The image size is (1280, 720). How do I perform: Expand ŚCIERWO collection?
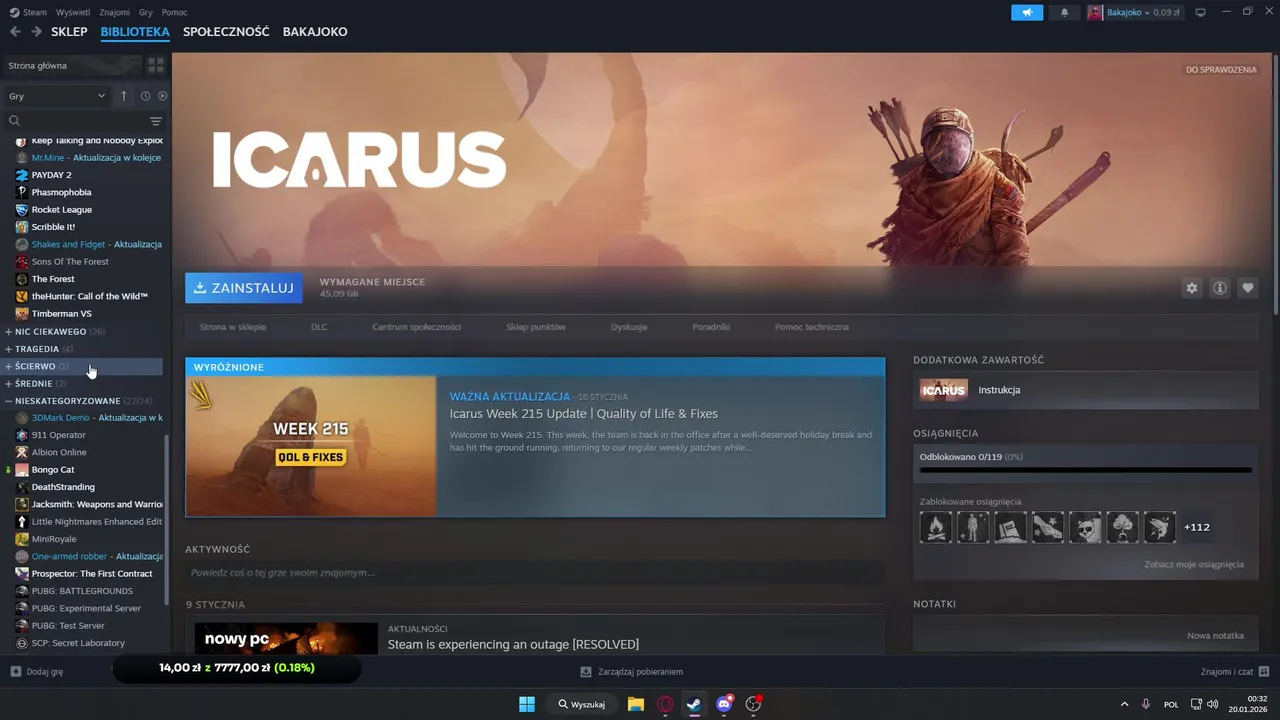pyautogui.click(x=83, y=366)
